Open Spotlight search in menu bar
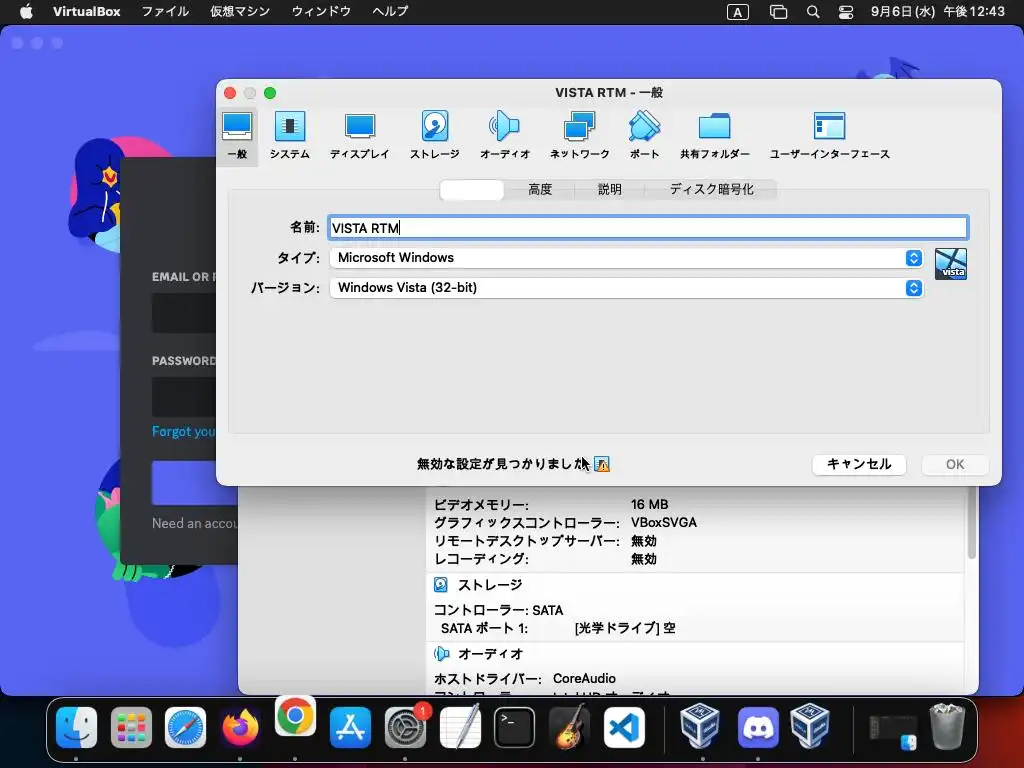 812,12
